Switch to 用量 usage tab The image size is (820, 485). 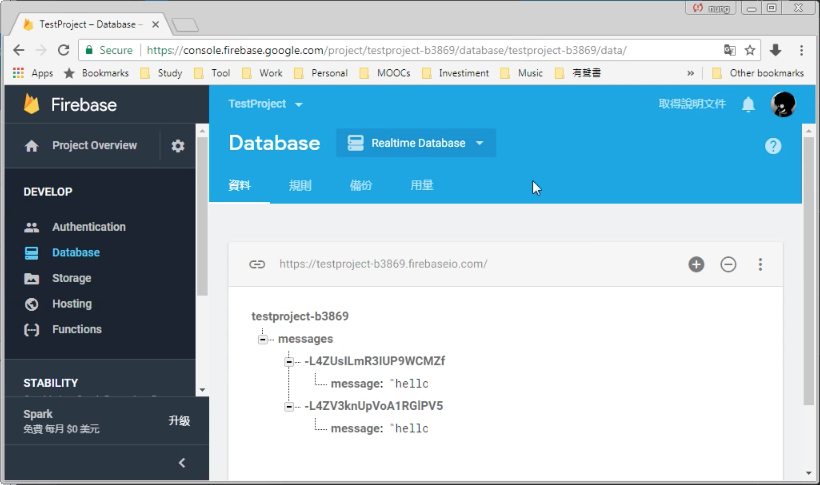[422, 185]
